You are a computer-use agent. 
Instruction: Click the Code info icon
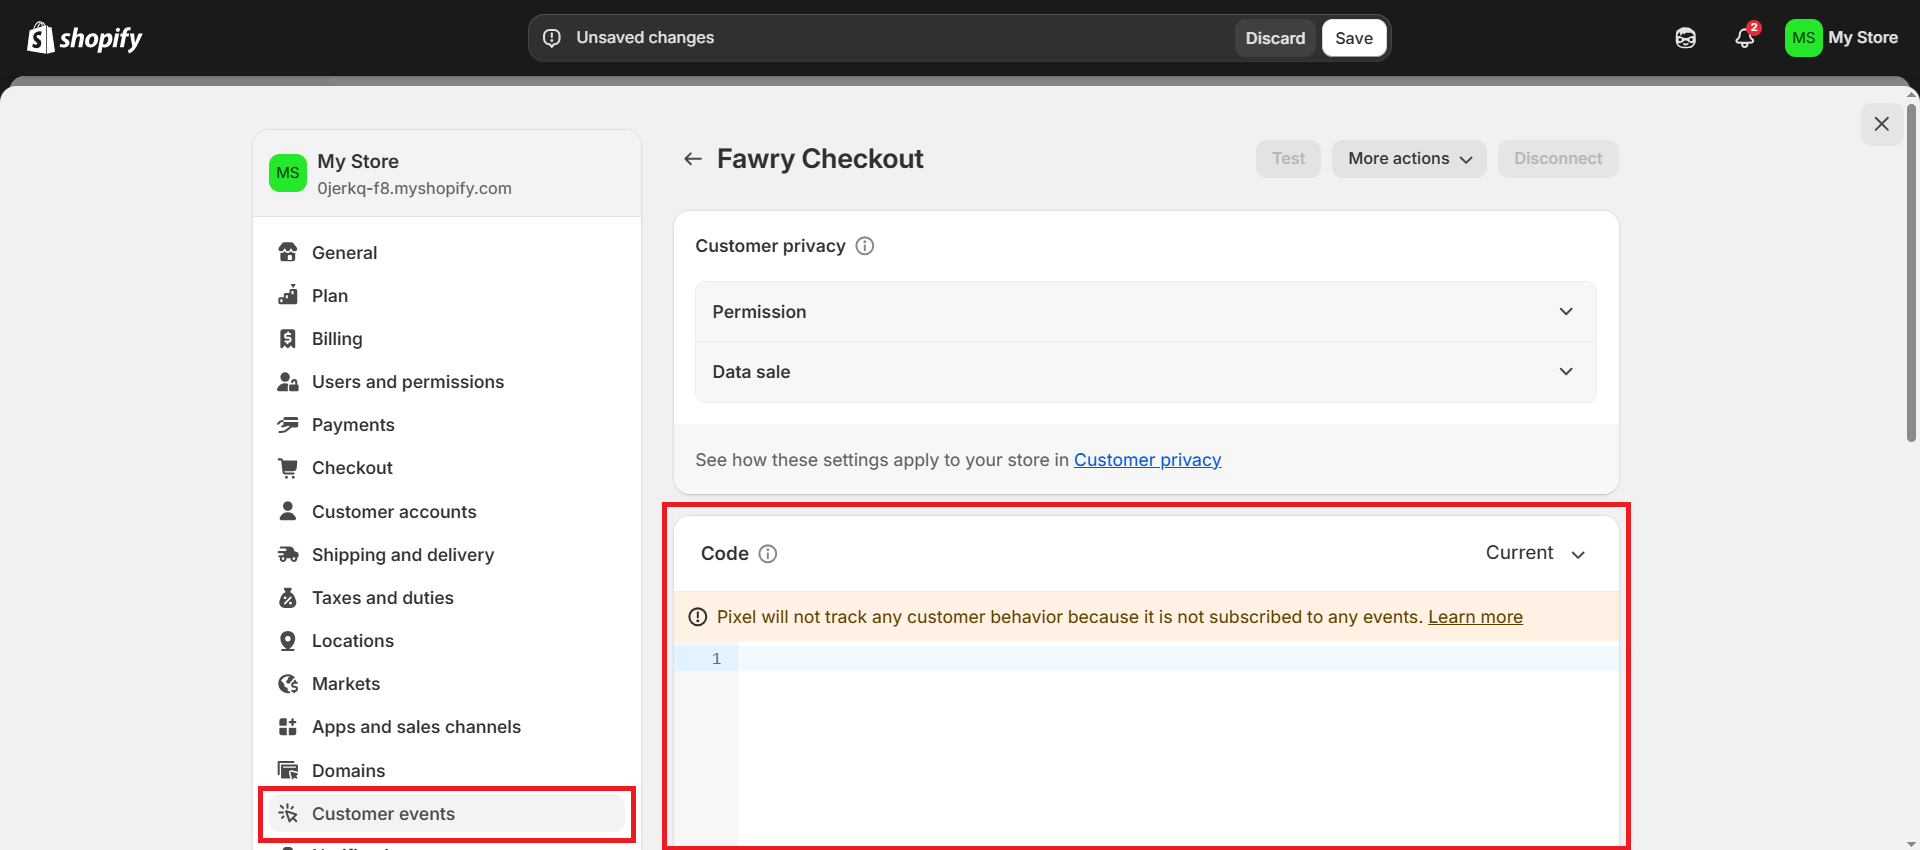point(768,554)
